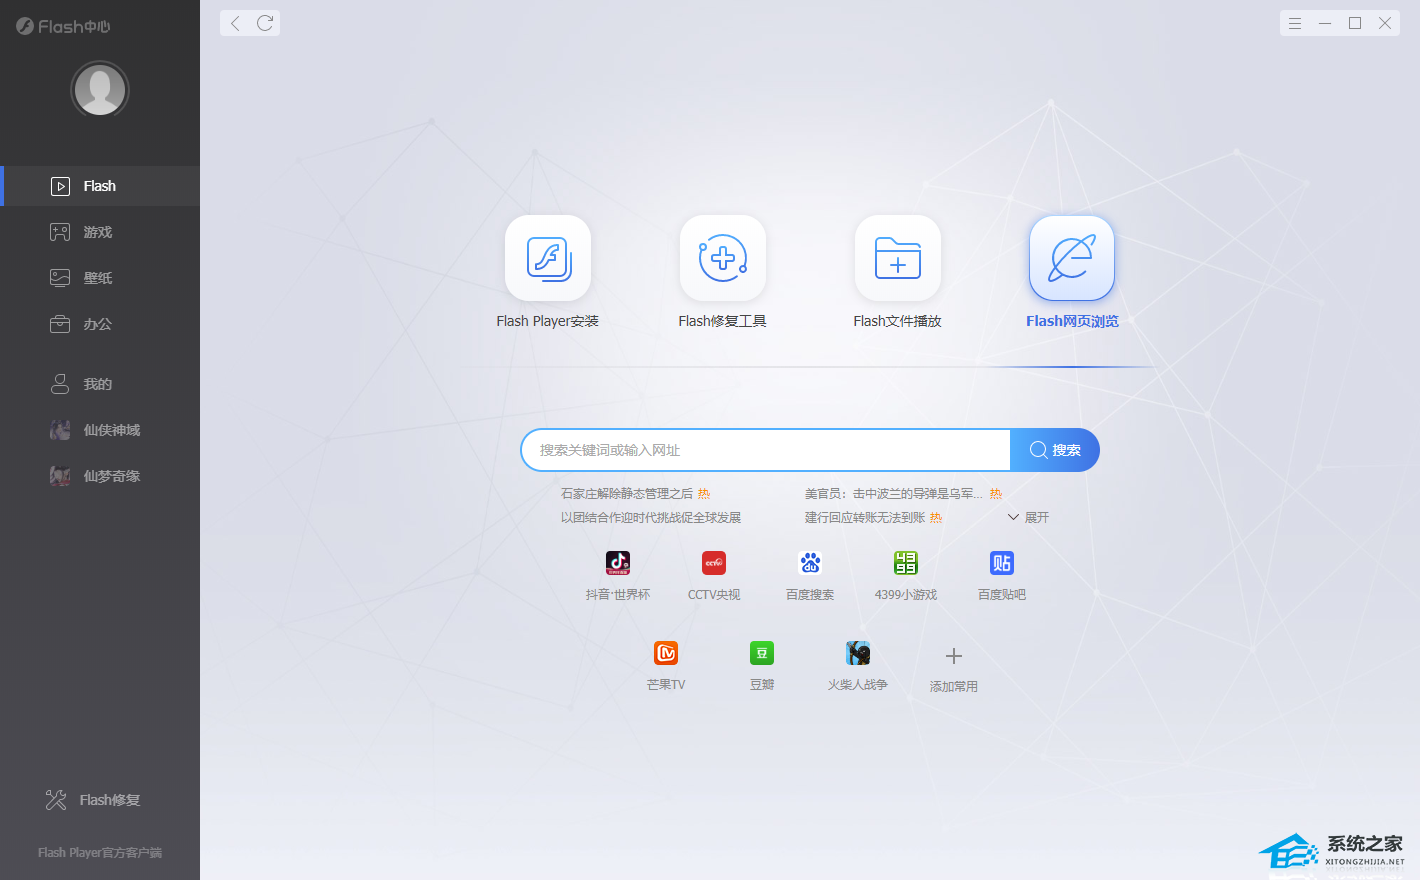The width and height of the screenshot is (1420, 880).
Task: Open hot topic 美官员：击中波兰的导弹是乌军
Action: [894, 493]
